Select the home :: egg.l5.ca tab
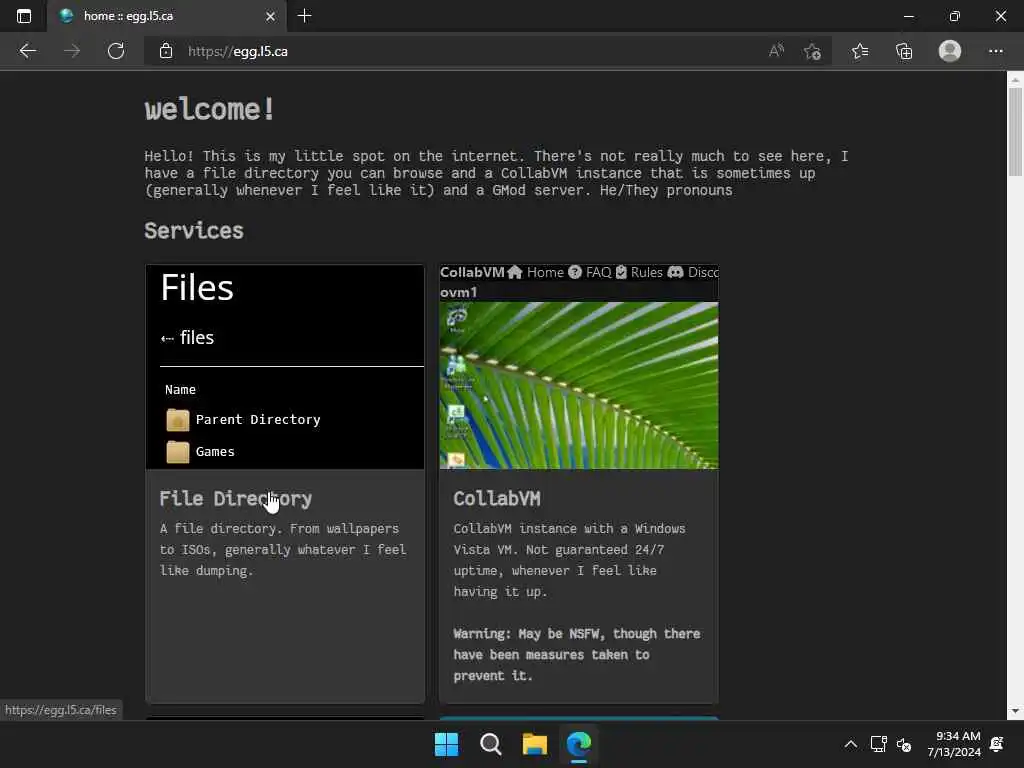 [167, 16]
